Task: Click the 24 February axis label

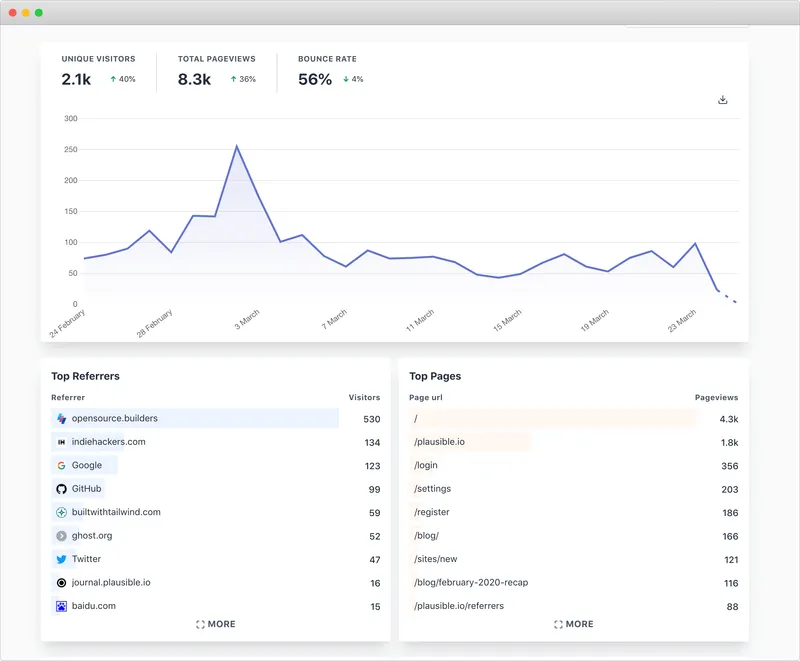Action: (x=67, y=323)
